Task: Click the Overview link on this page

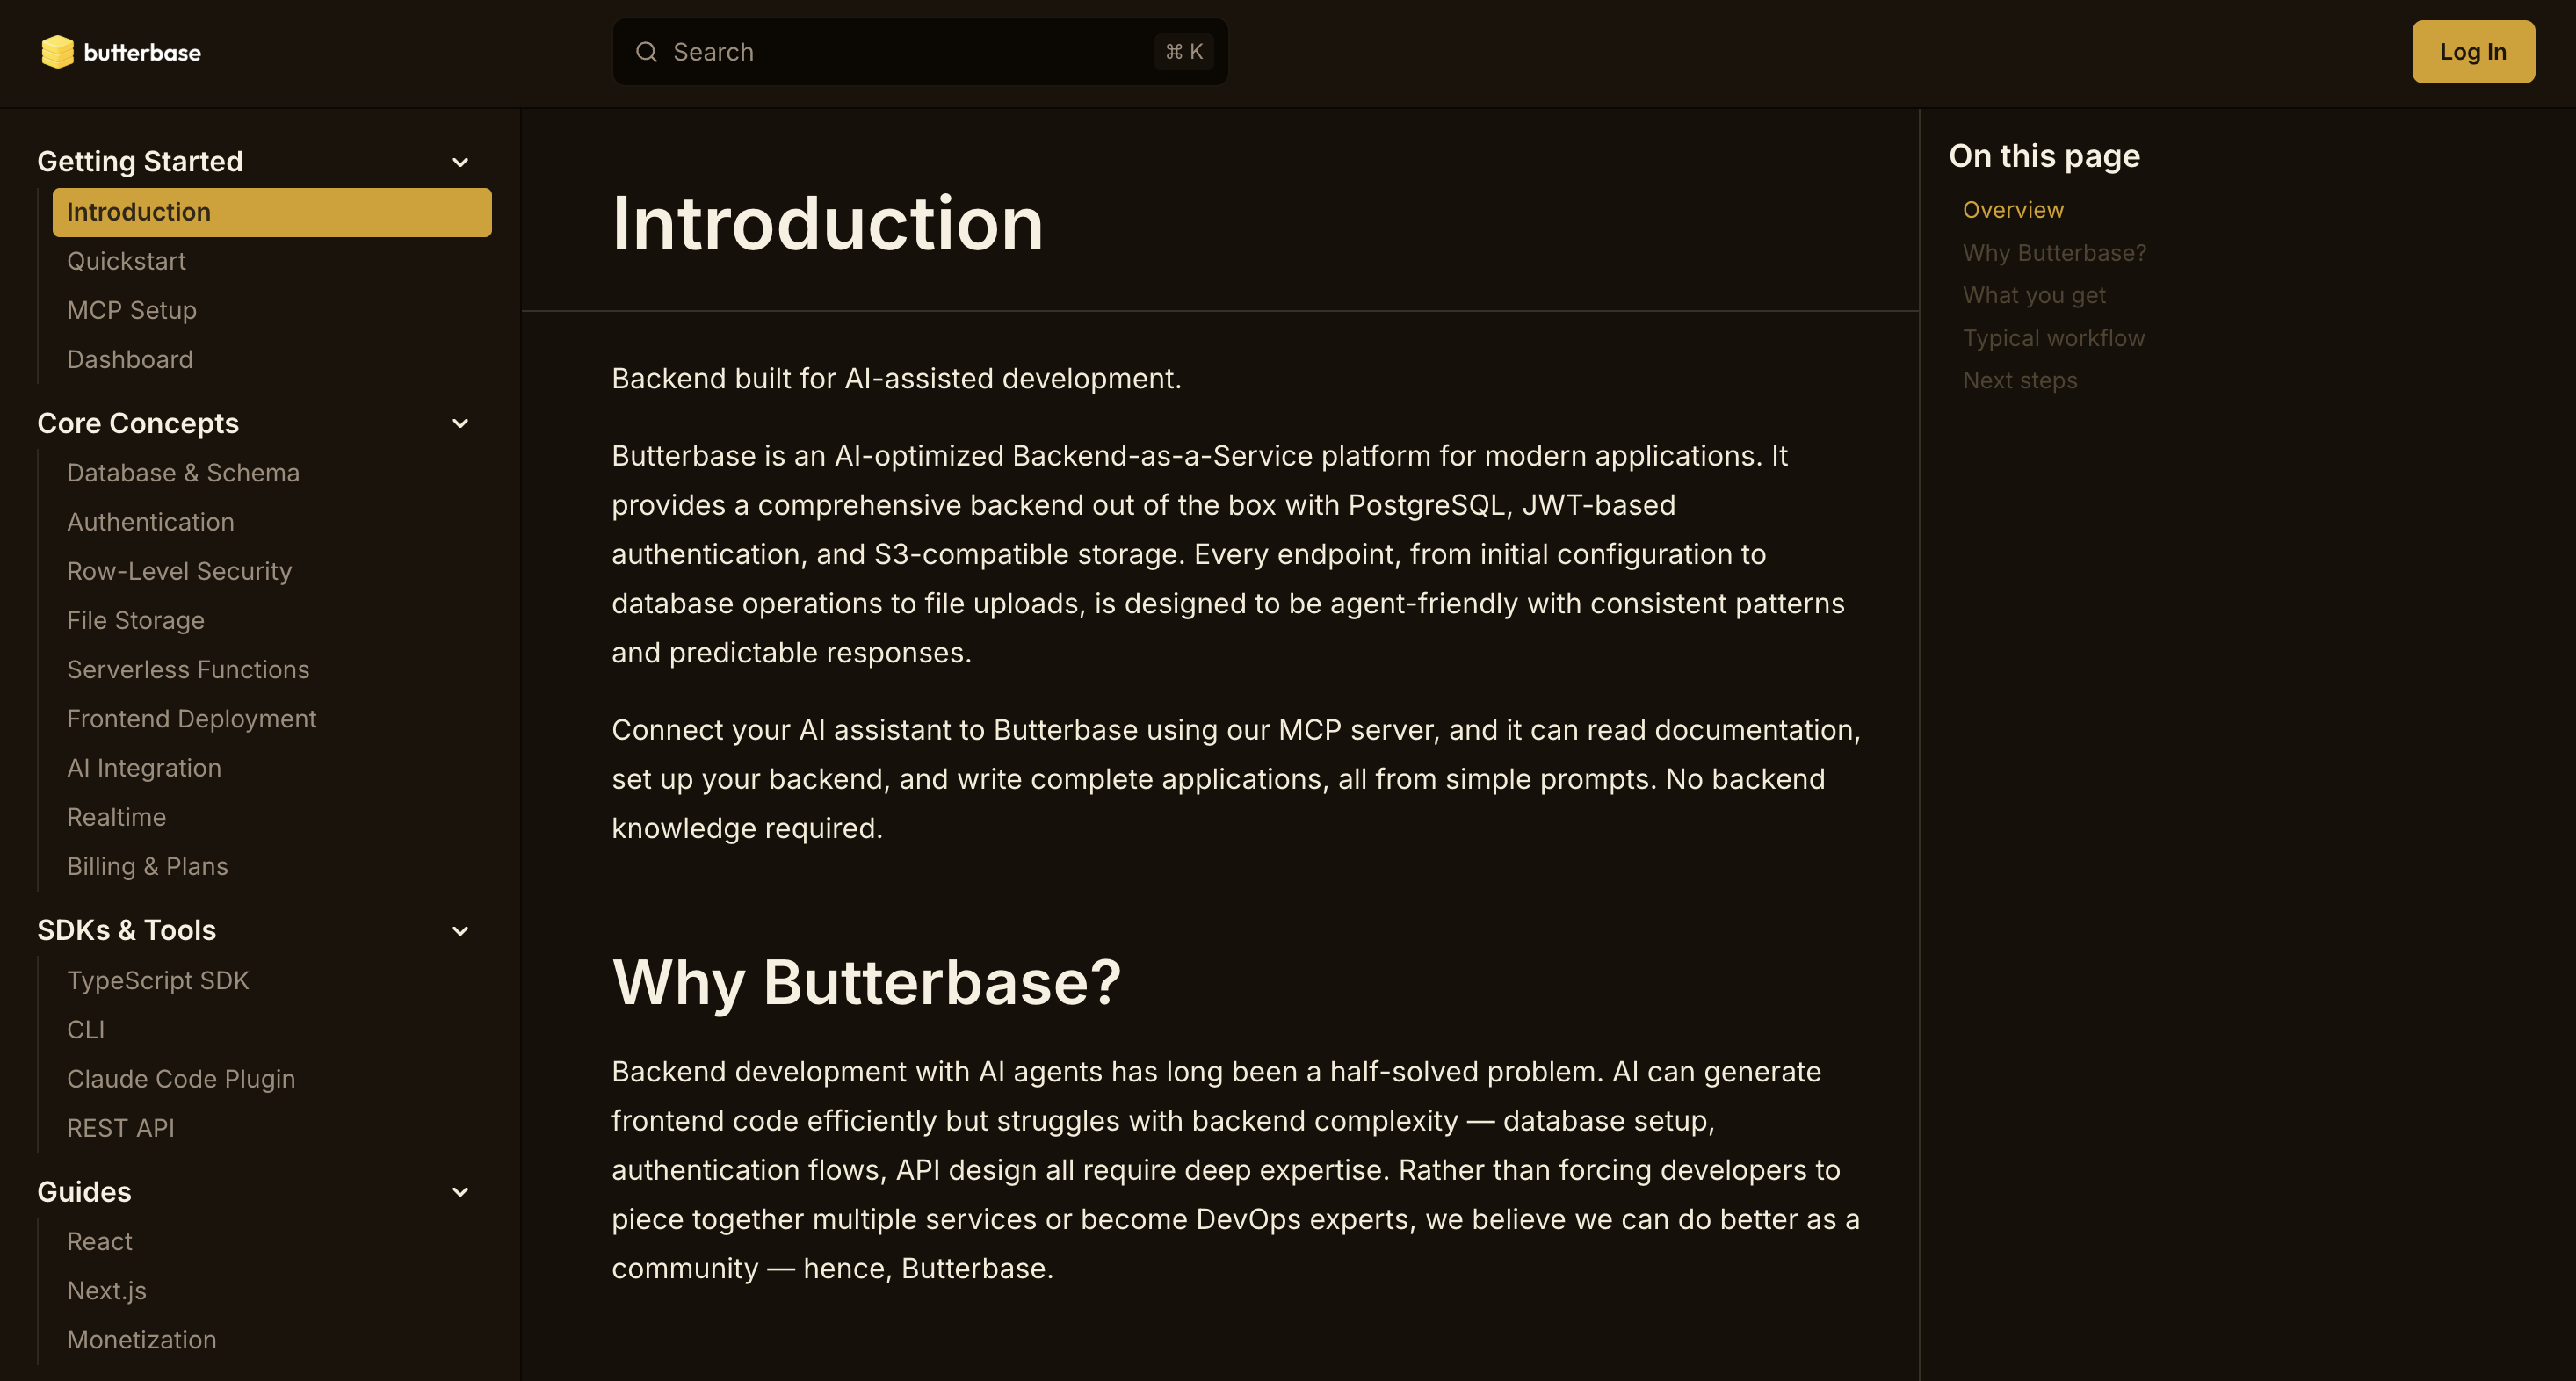Action: point(2012,209)
